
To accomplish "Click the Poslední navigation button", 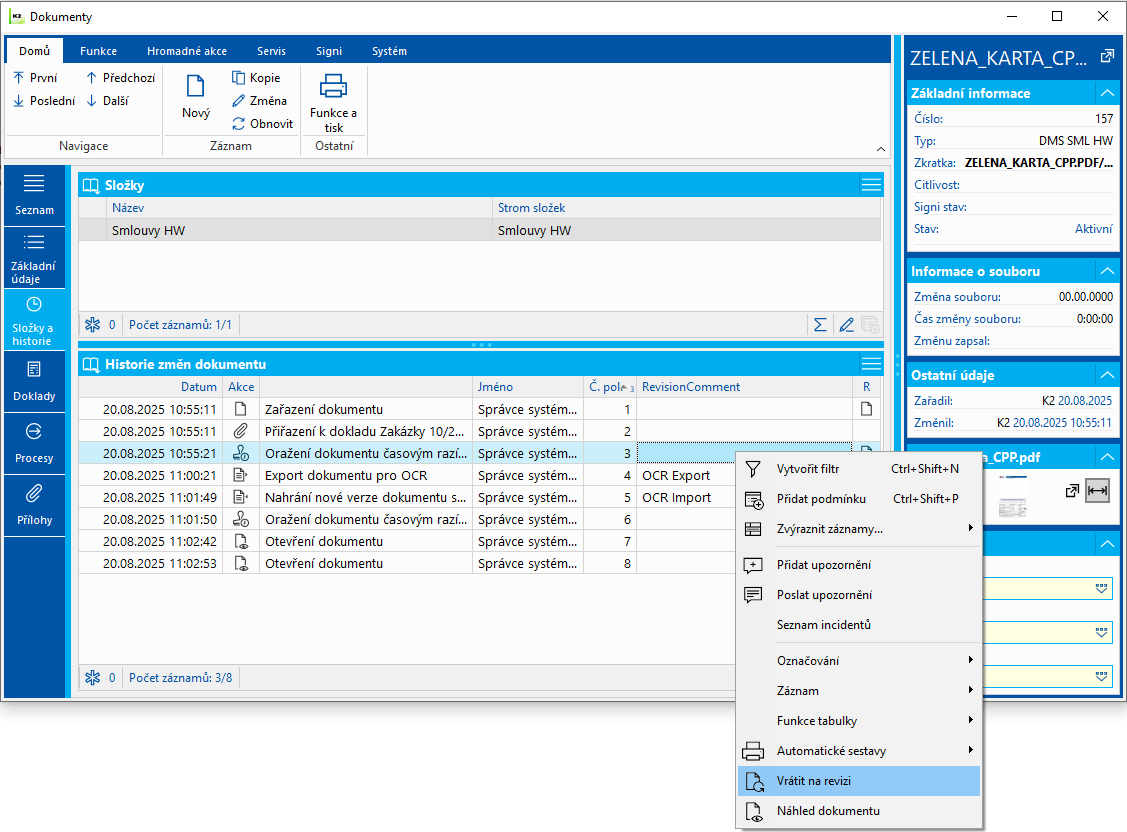I will tap(44, 101).
